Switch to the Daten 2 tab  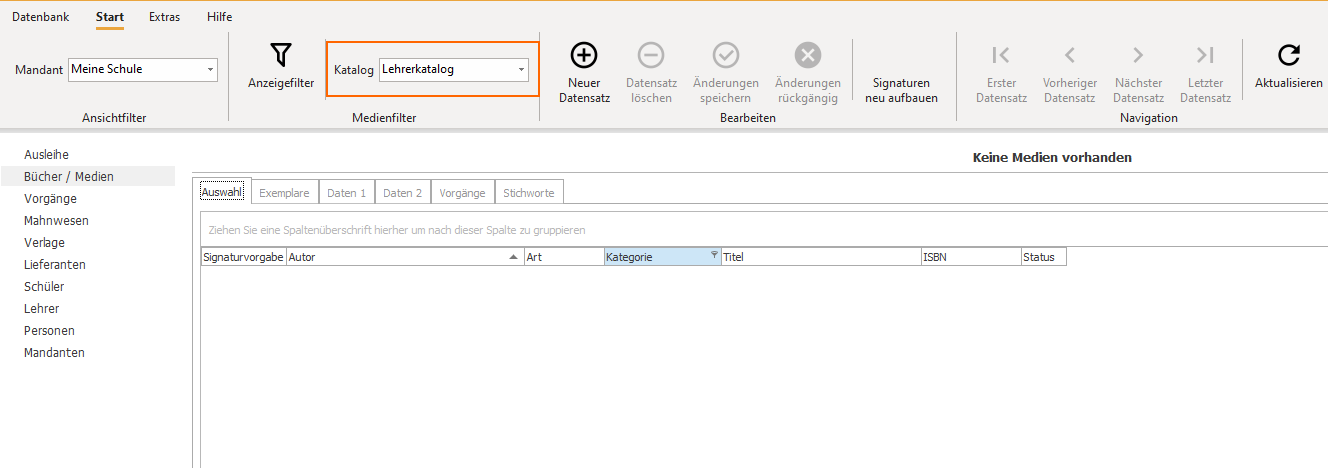click(x=403, y=193)
